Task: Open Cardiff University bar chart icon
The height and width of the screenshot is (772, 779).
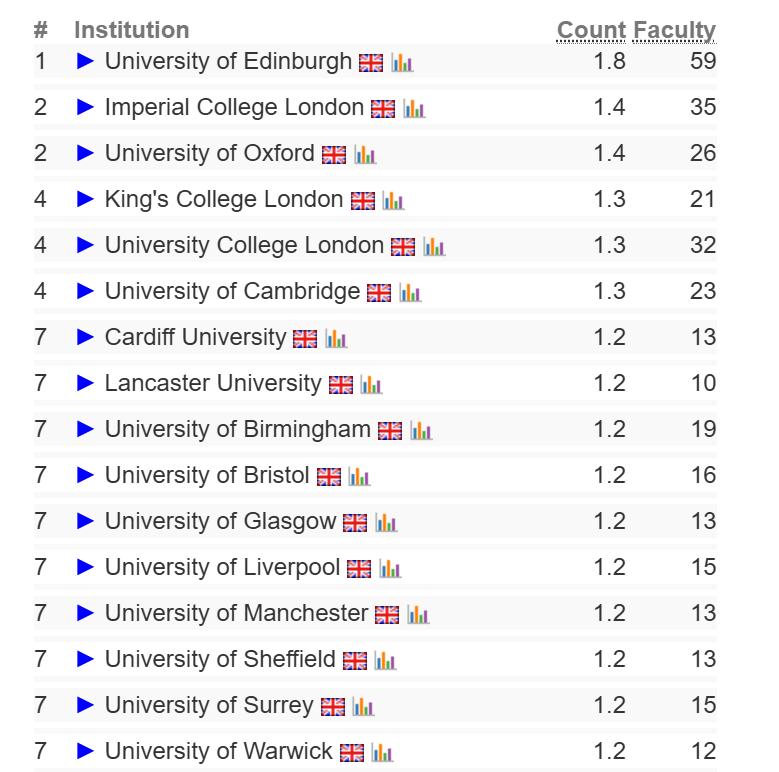Action: pos(336,339)
